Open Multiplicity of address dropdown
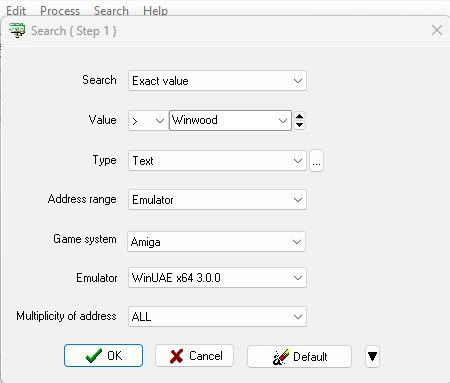 217,316
